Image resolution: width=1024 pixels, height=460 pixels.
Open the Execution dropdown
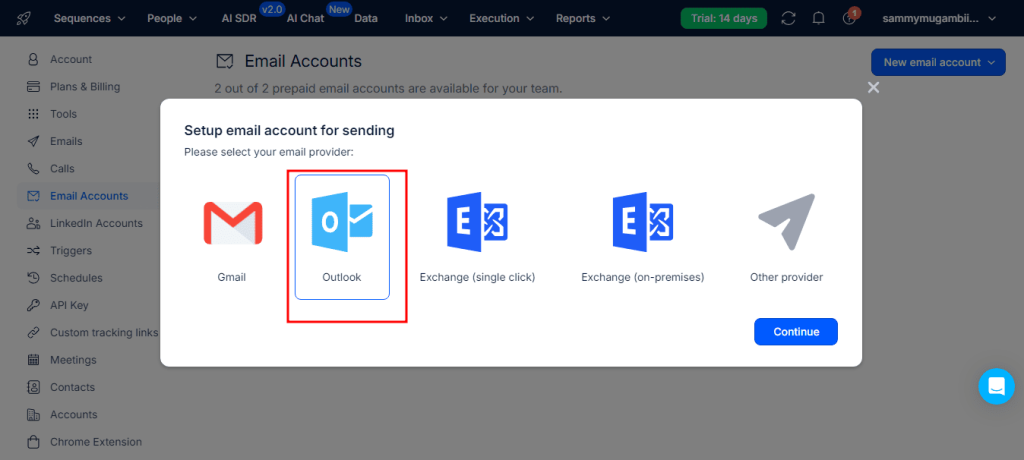(x=502, y=18)
